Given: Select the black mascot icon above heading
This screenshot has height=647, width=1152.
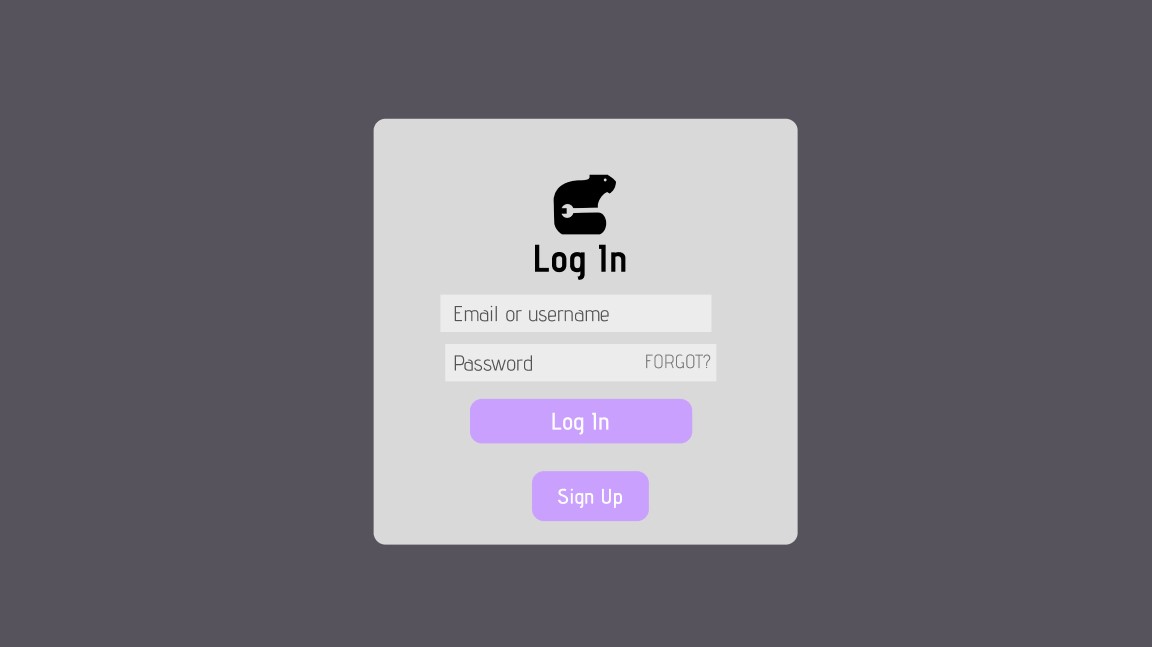Looking at the screenshot, I should (584, 204).
